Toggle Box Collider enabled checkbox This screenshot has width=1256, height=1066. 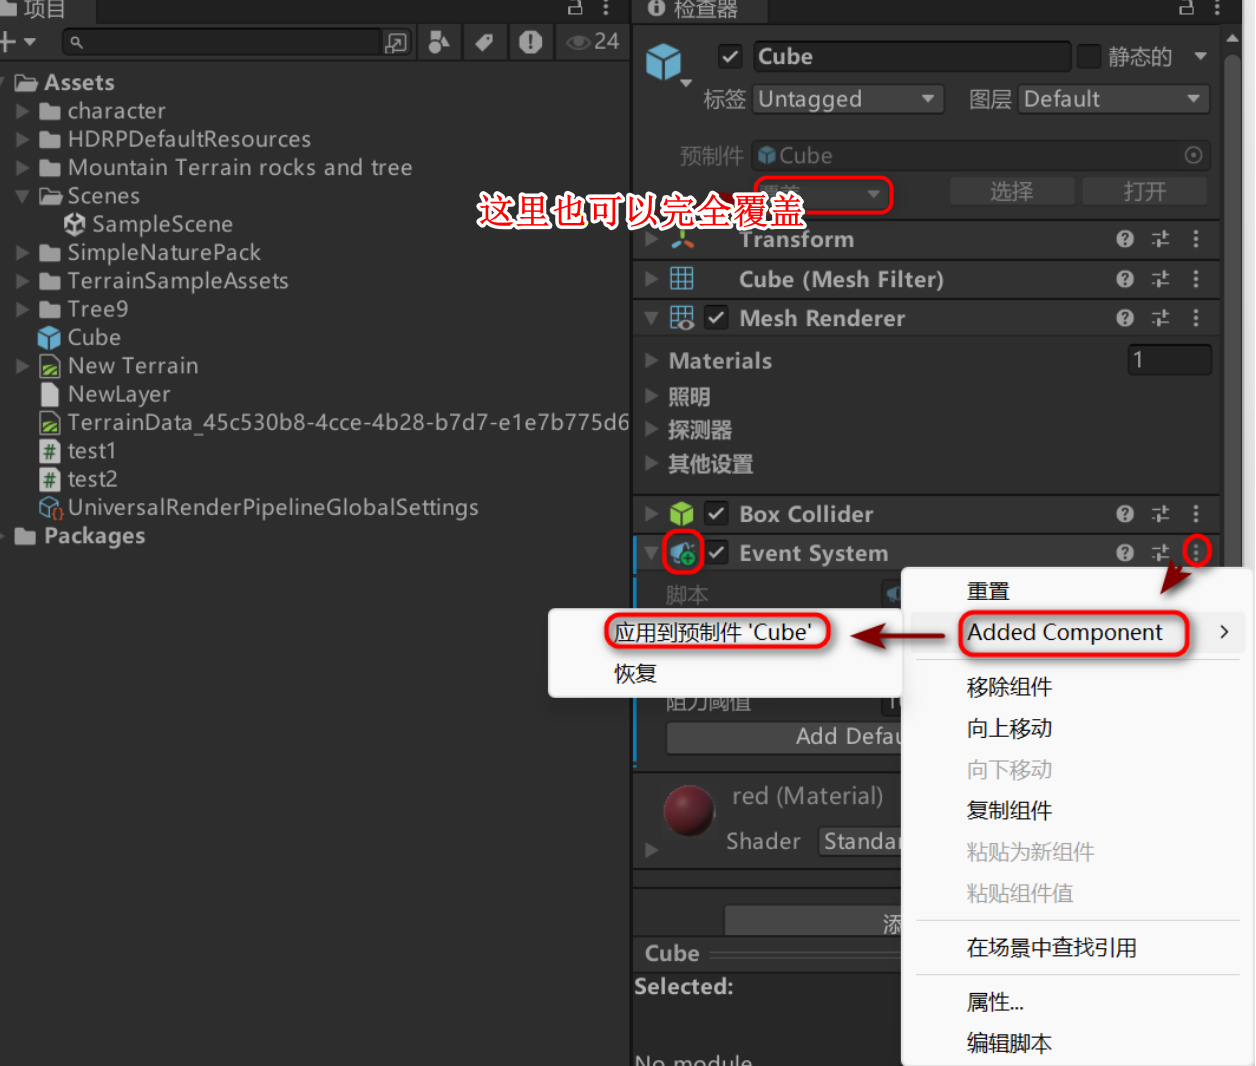pos(716,514)
